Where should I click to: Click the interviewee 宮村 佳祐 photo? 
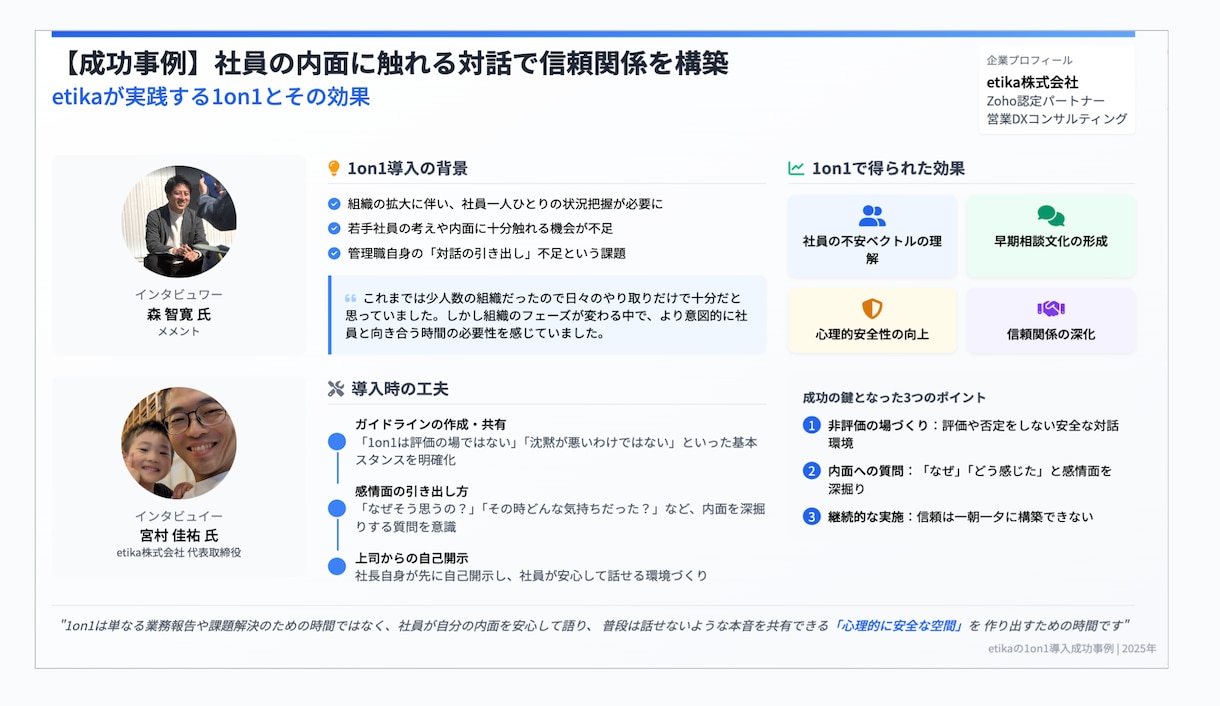[x=179, y=443]
